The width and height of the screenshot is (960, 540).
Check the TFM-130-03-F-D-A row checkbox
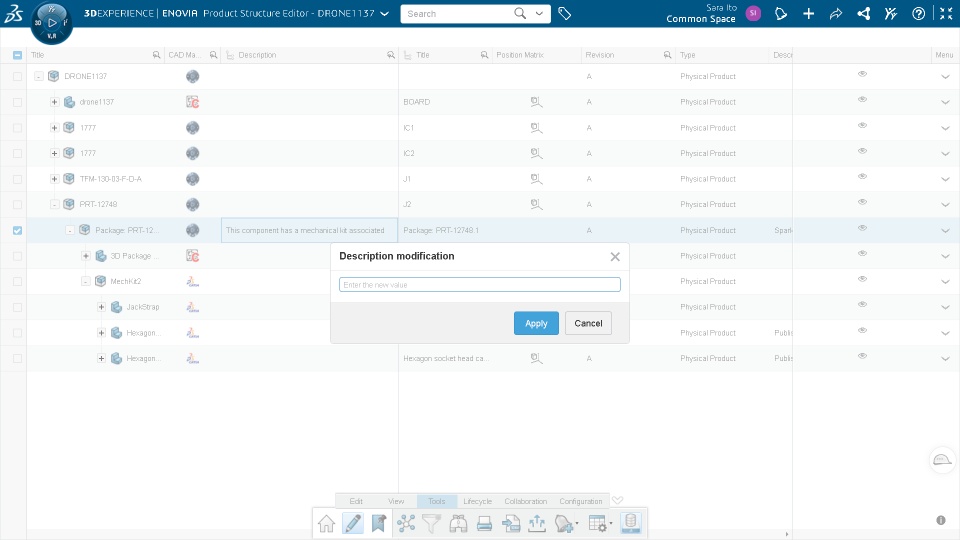pyautogui.click(x=17, y=179)
